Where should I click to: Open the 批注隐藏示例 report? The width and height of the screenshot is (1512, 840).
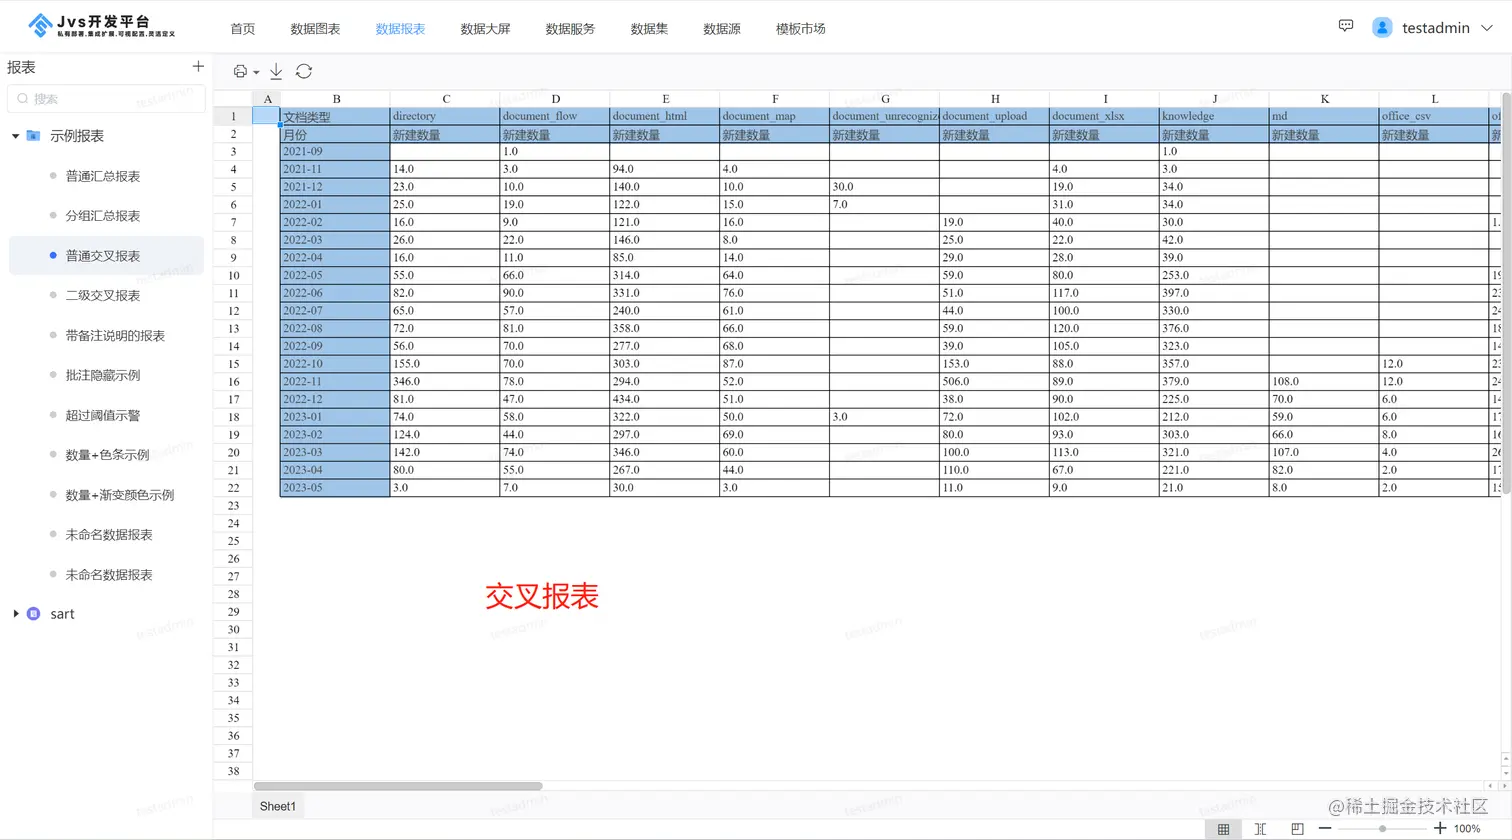103,375
